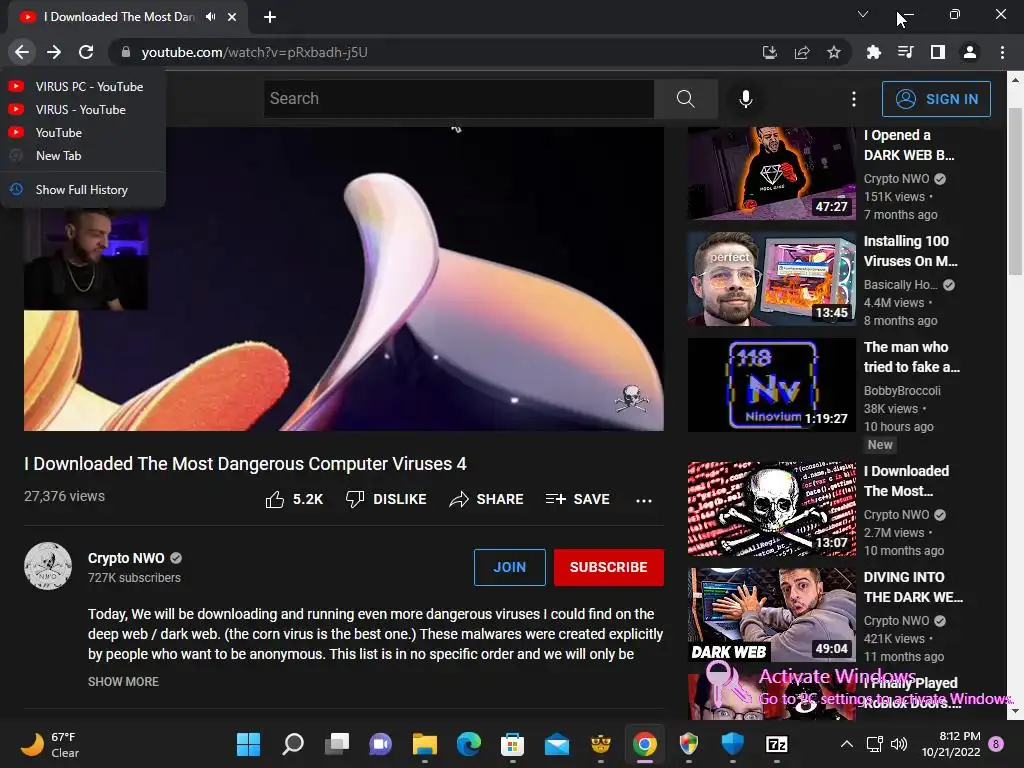Focus the YouTube Search field
This screenshot has height=768, width=1024.
pyautogui.click(x=459, y=99)
